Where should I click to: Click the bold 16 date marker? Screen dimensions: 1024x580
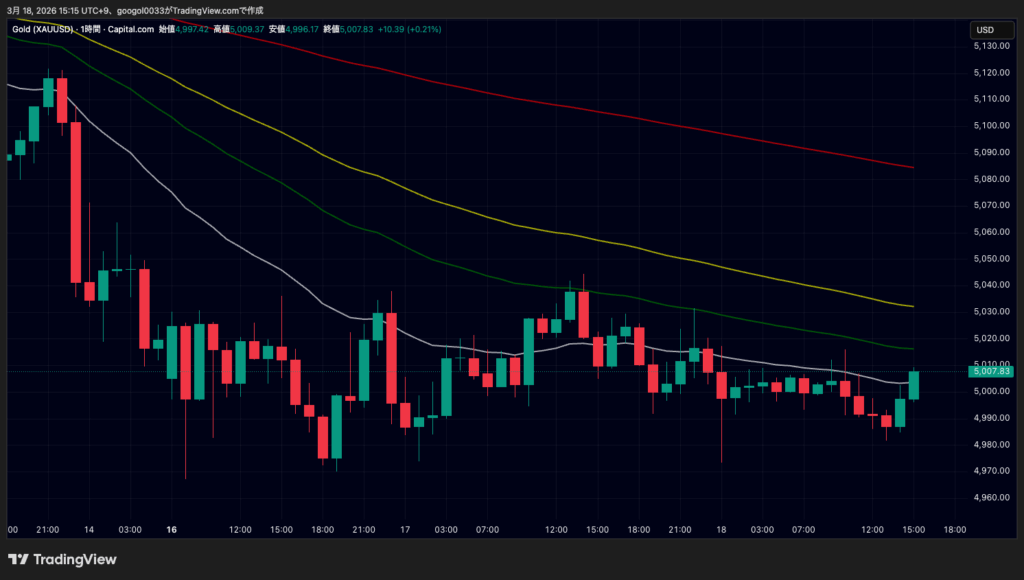point(172,529)
